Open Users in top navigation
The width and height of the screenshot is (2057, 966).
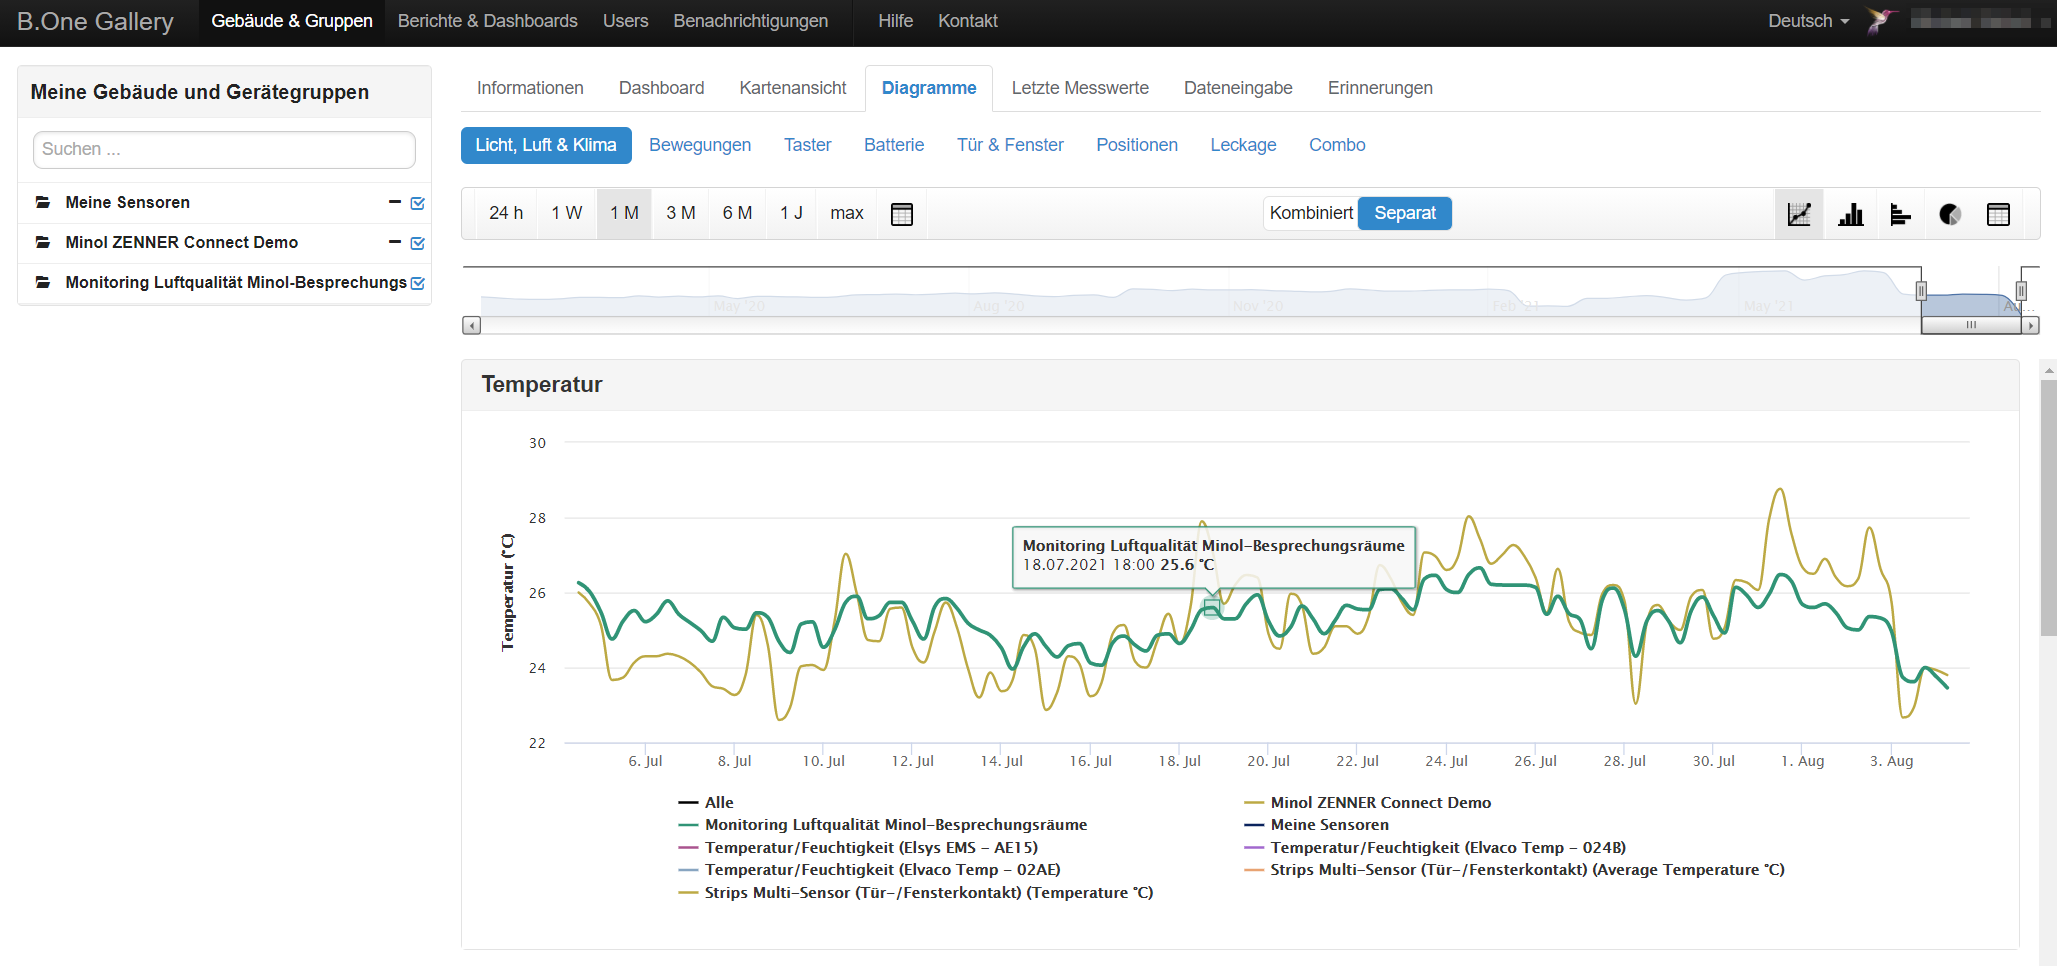(x=626, y=21)
